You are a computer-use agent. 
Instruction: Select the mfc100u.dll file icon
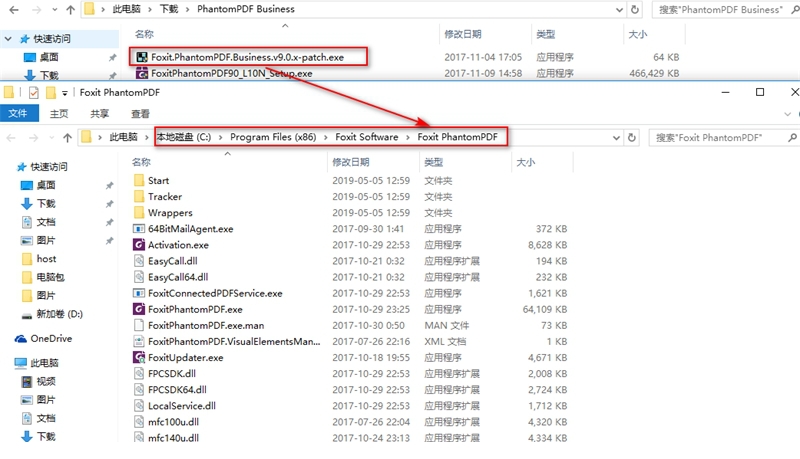coord(139,422)
